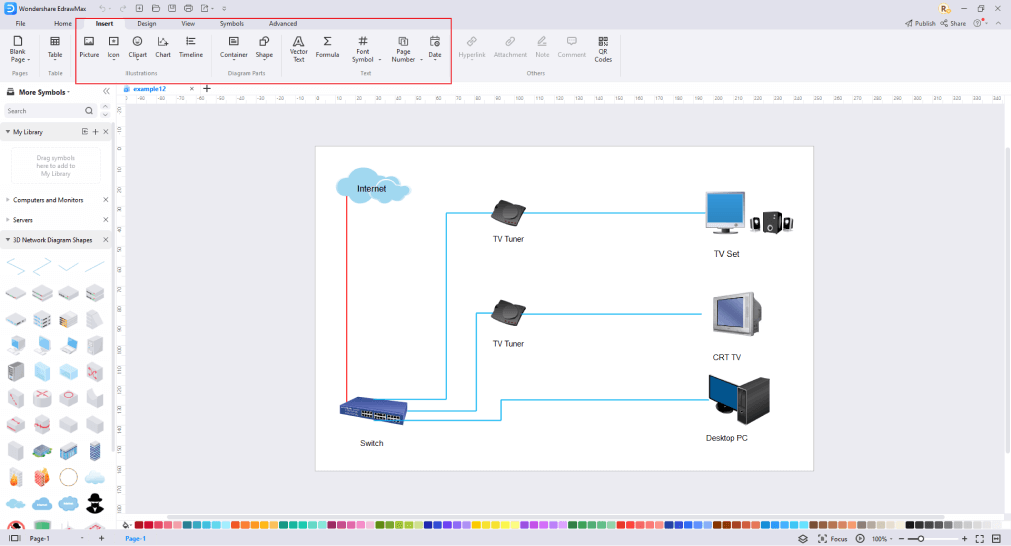This screenshot has width=1011, height=546.
Task: Toggle Focus mode
Action: [832, 538]
